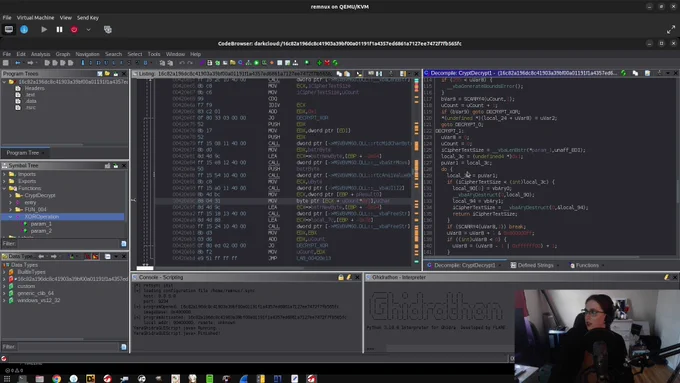The width and height of the screenshot is (680, 383).
Task: Click Symbol Tree filter options icon
Action: (x=124, y=244)
